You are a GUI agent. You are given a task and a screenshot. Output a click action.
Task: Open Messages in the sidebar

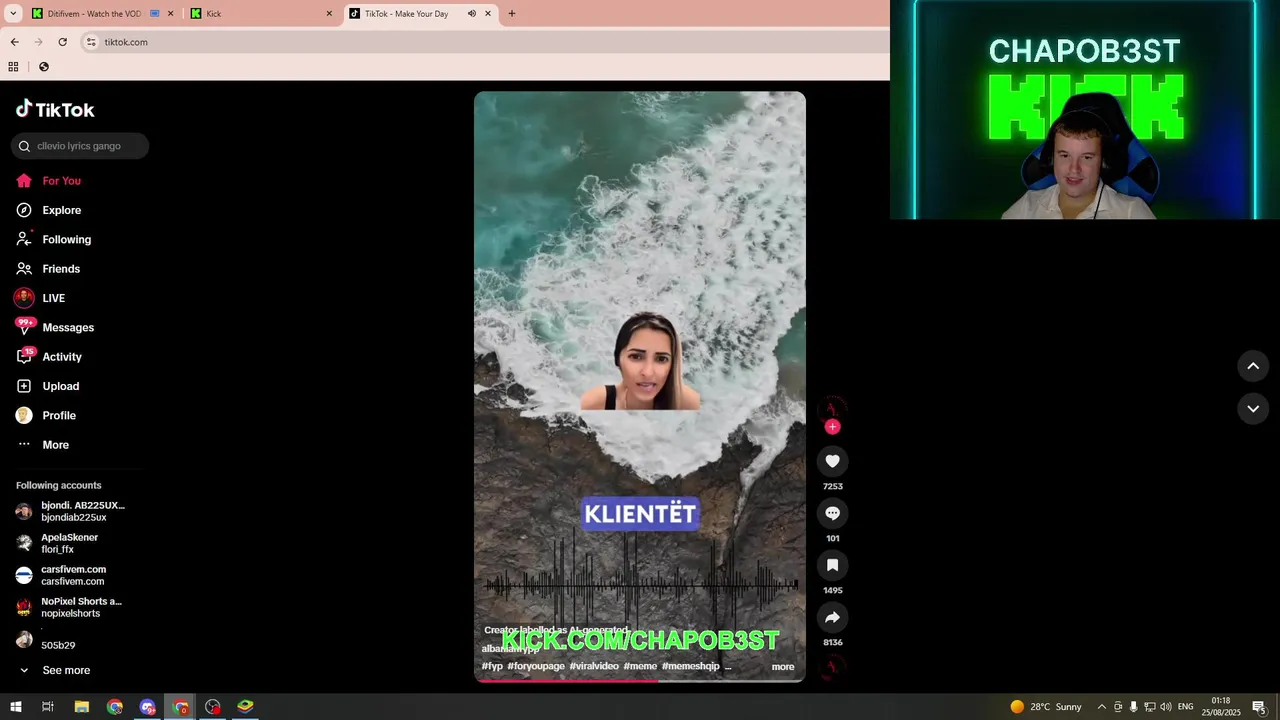tap(68, 327)
